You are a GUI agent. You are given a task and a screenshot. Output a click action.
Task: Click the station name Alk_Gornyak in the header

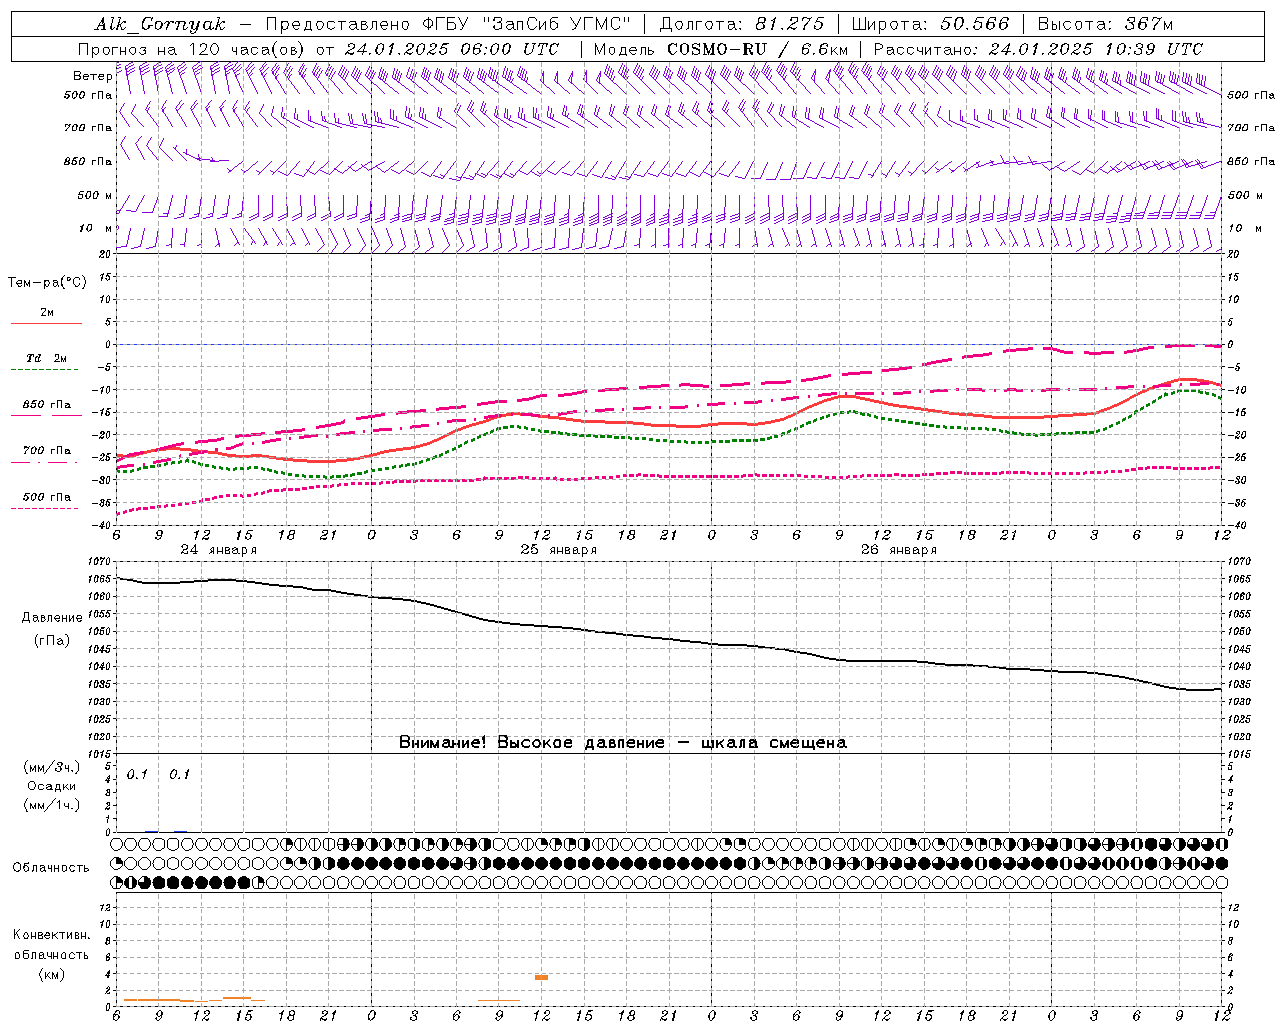click(x=160, y=24)
